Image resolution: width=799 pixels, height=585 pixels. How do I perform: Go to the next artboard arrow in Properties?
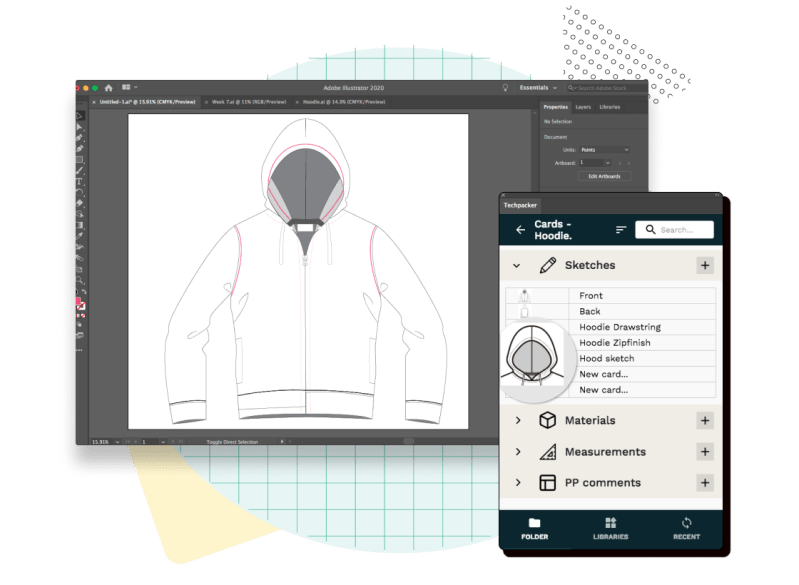629,163
